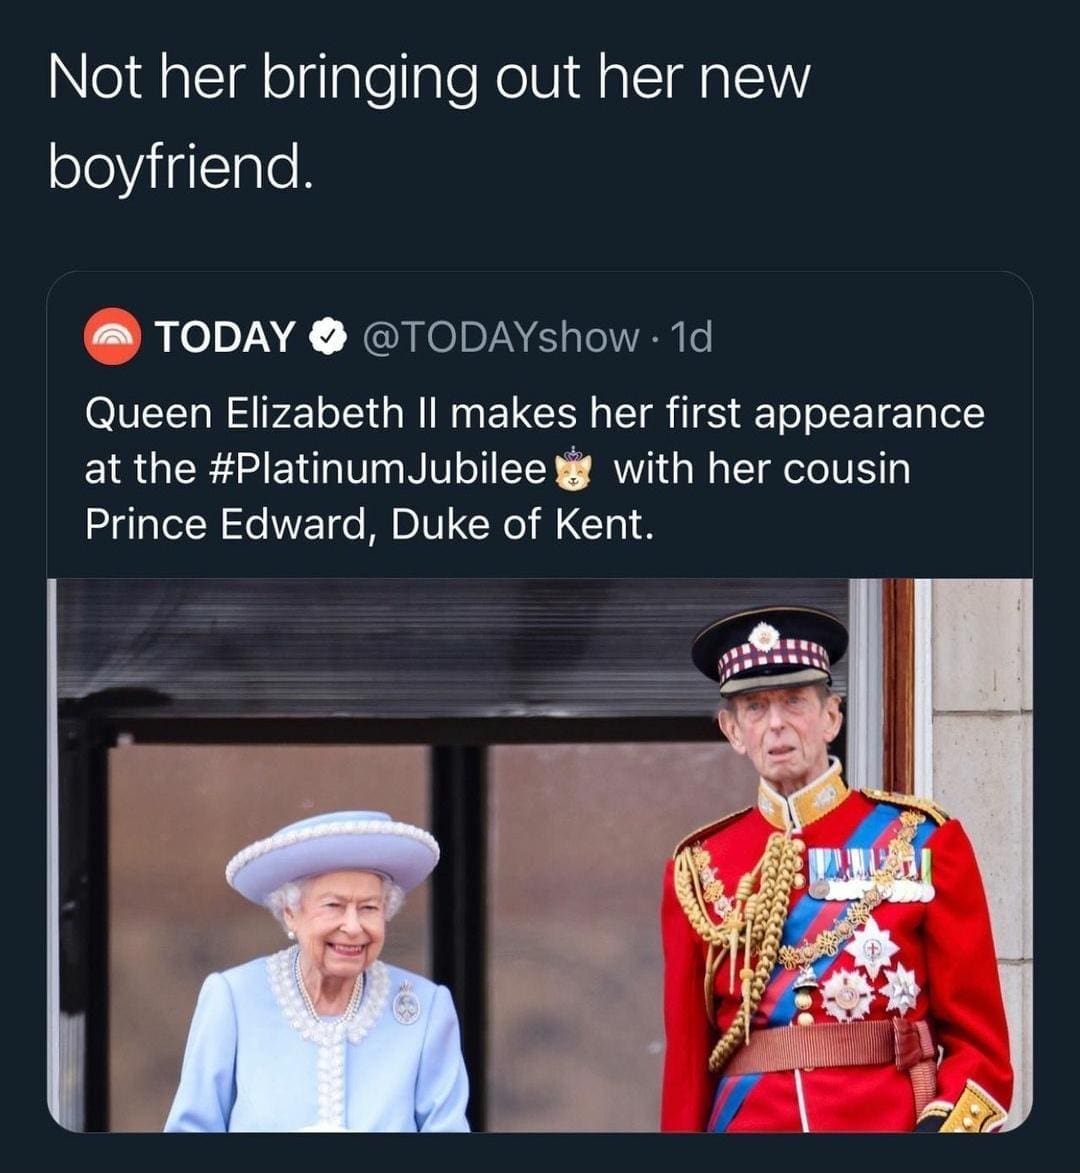
Task: Click the TODAY show profile avatar
Action: click(x=112, y=337)
